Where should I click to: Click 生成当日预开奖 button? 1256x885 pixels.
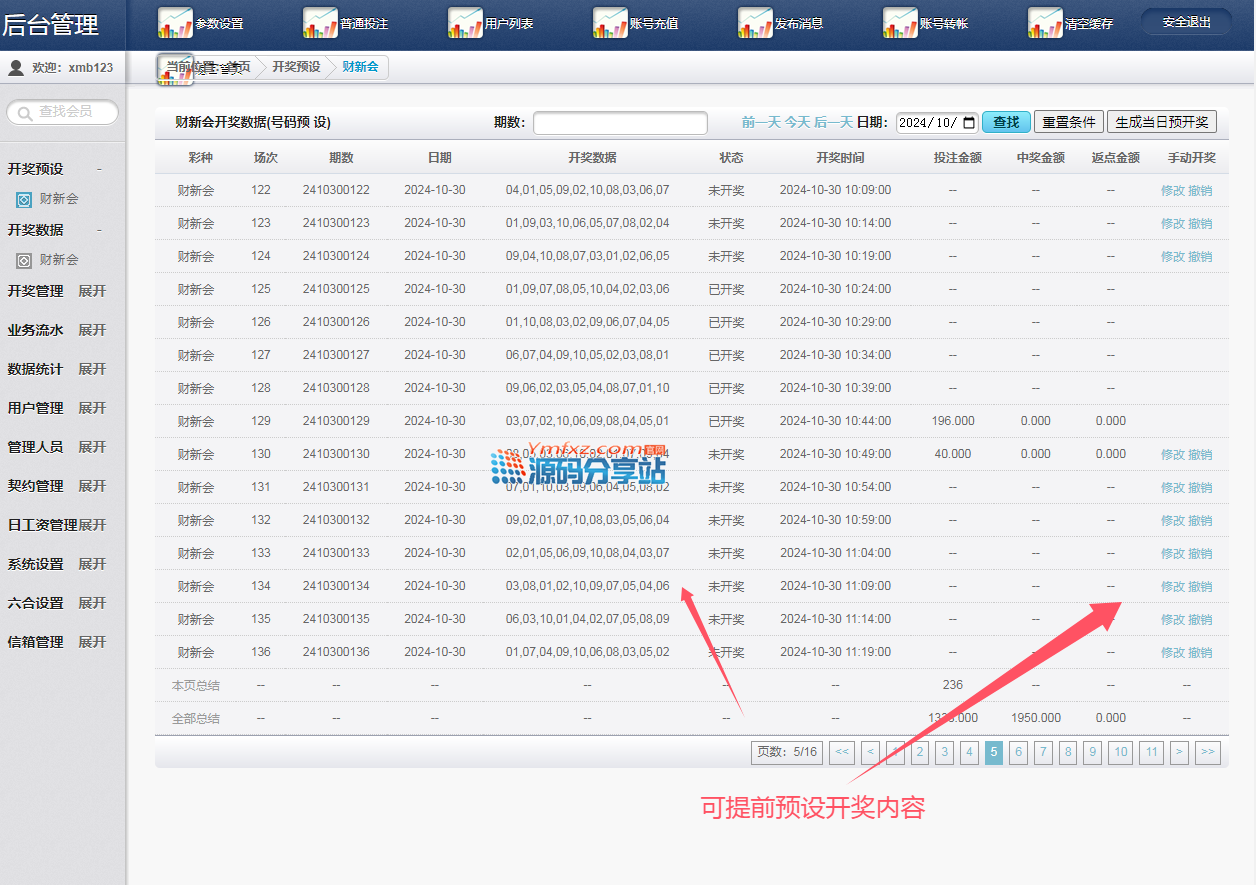tap(1161, 122)
